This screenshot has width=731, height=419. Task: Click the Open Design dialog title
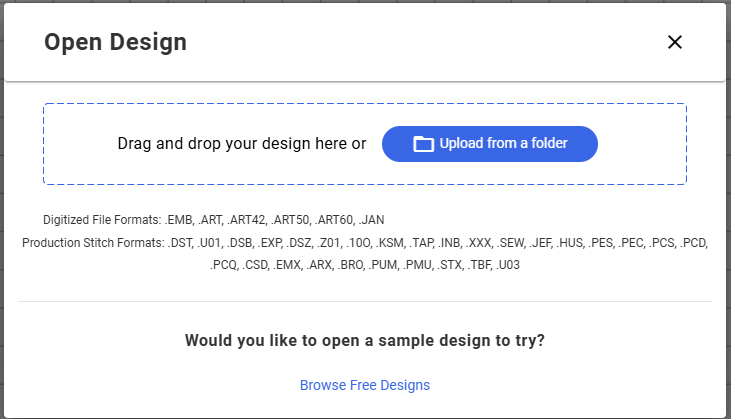click(x=115, y=42)
